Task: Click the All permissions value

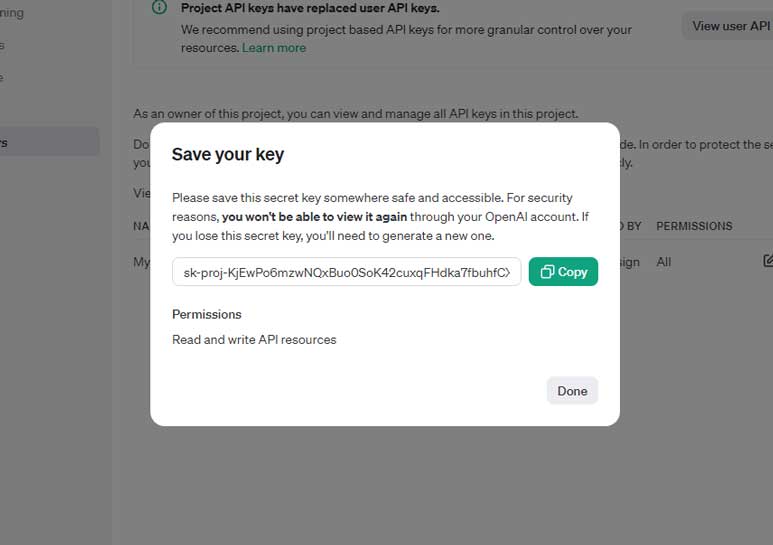Action: pyautogui.click(x=663, y=262)
